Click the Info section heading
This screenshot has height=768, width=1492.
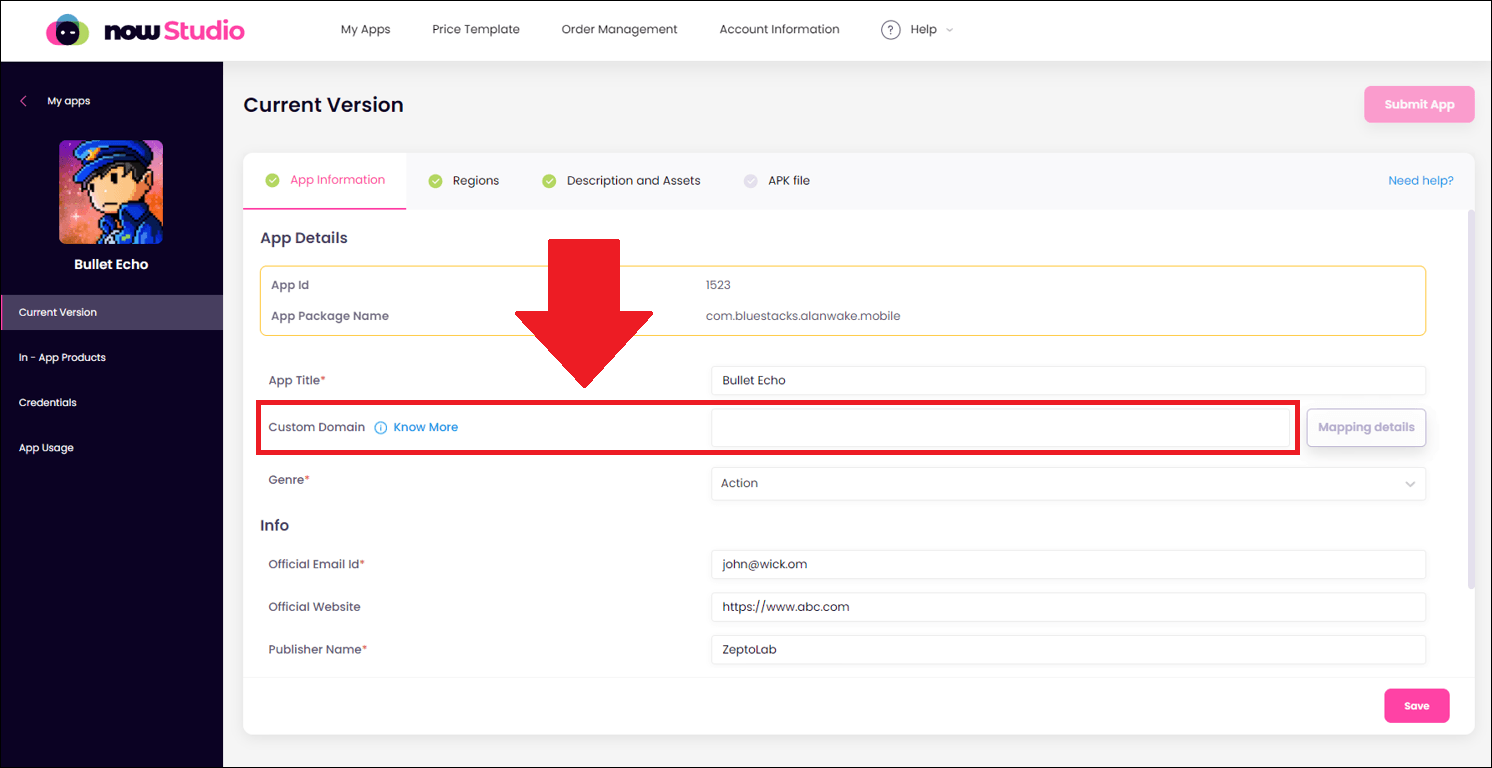pyautogui.click(x=275, y=526)
